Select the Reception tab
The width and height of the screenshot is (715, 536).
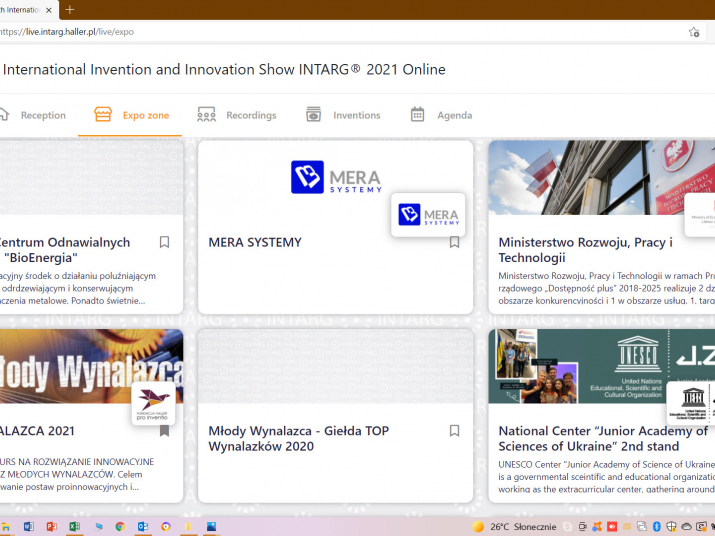tap(43, 115)
